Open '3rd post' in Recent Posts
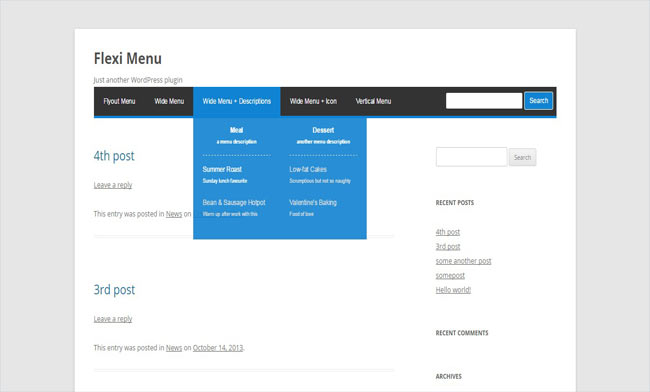This screenshot has height=392, width=650. (448, 247)
